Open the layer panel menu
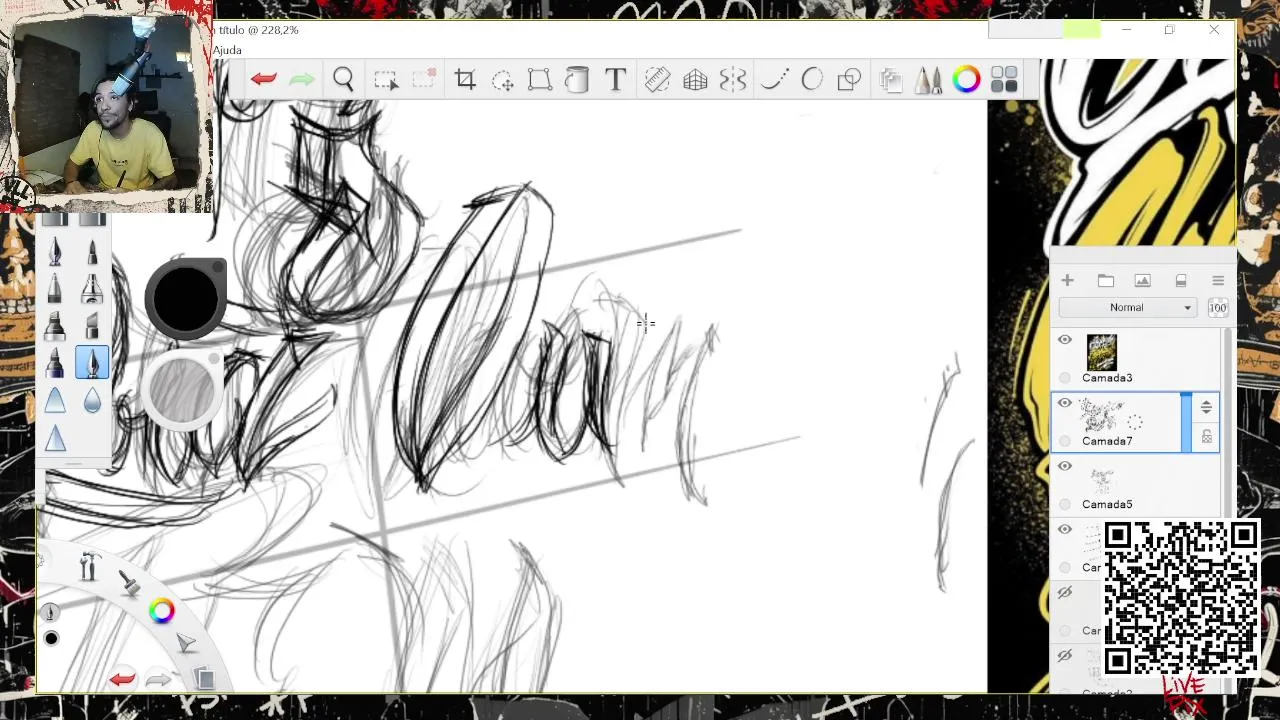This screenshot has width=1280, height=720. 1218,281
